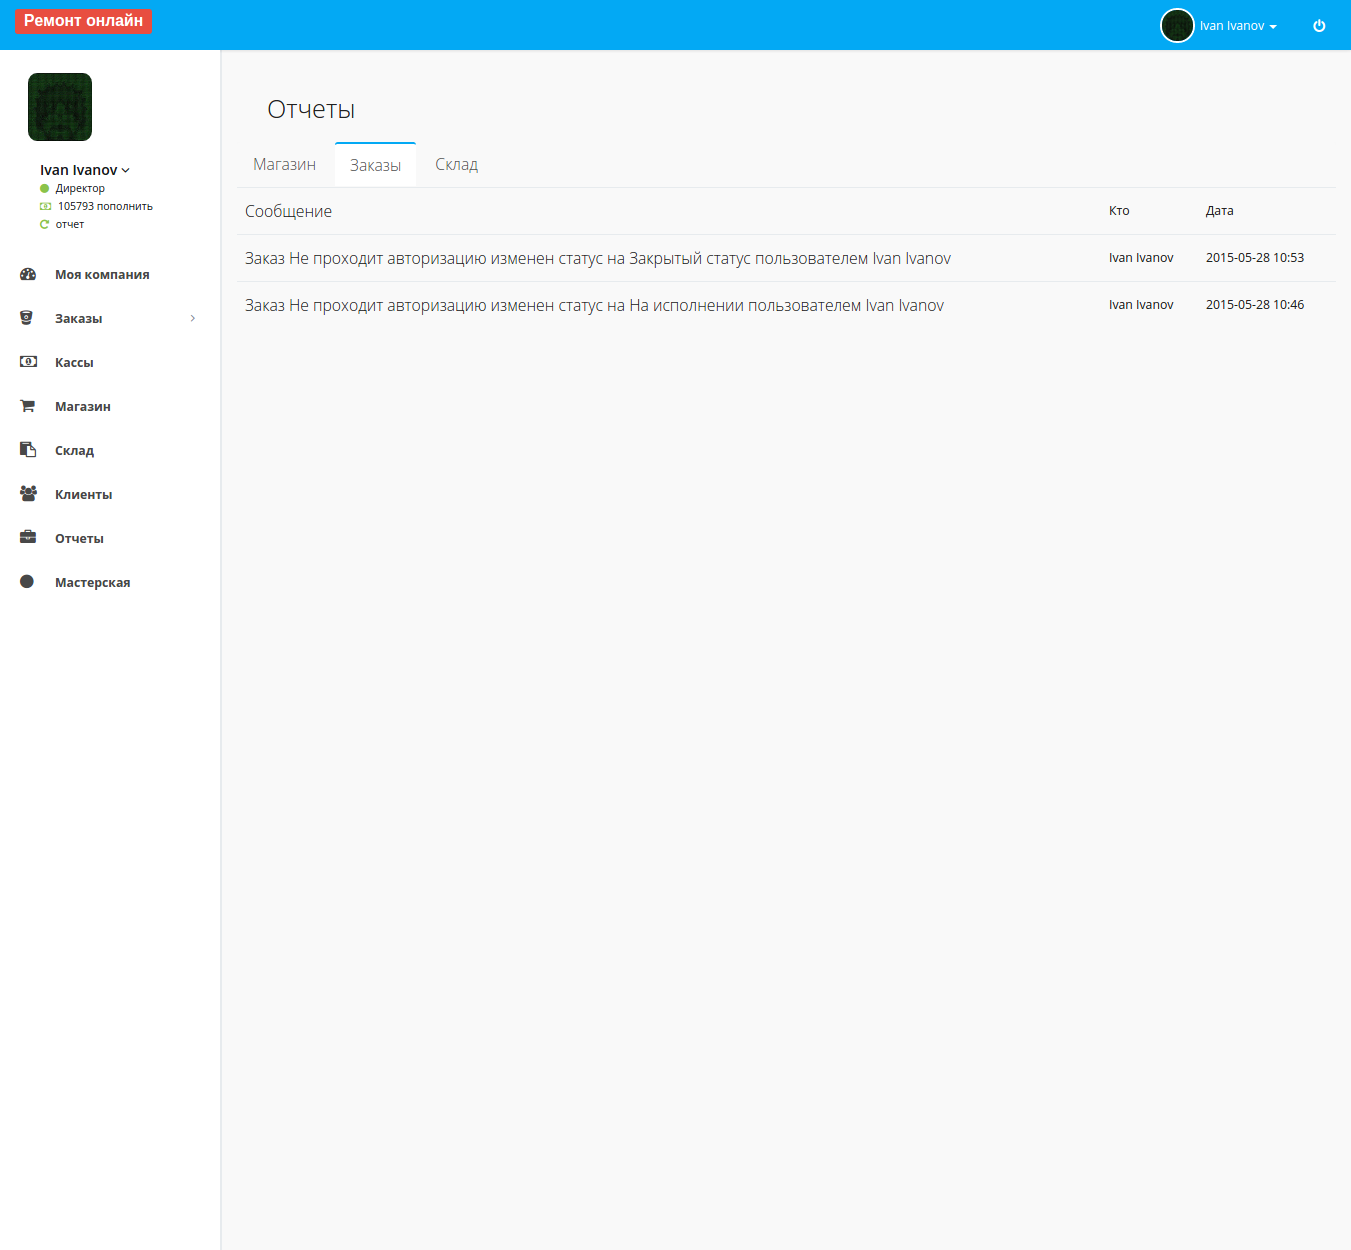Click the green refresh icon beside отчет

coord(44,224)
